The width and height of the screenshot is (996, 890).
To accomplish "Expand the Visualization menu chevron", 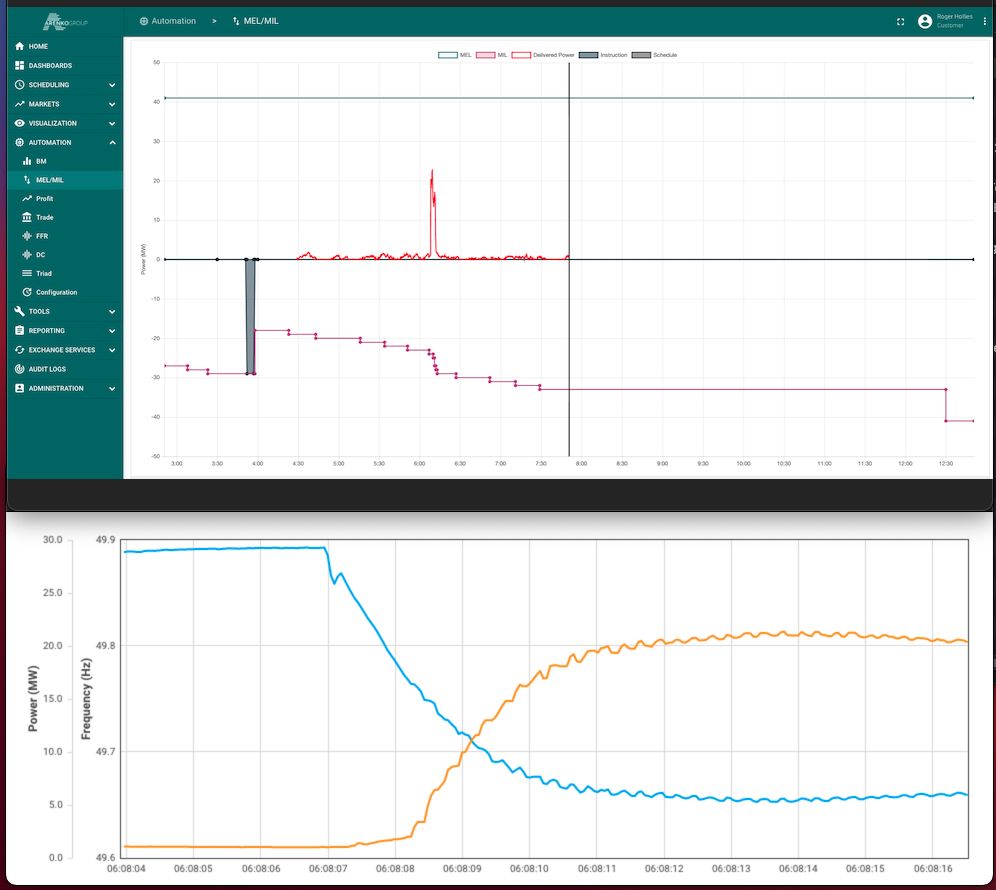I will [112, 123].
